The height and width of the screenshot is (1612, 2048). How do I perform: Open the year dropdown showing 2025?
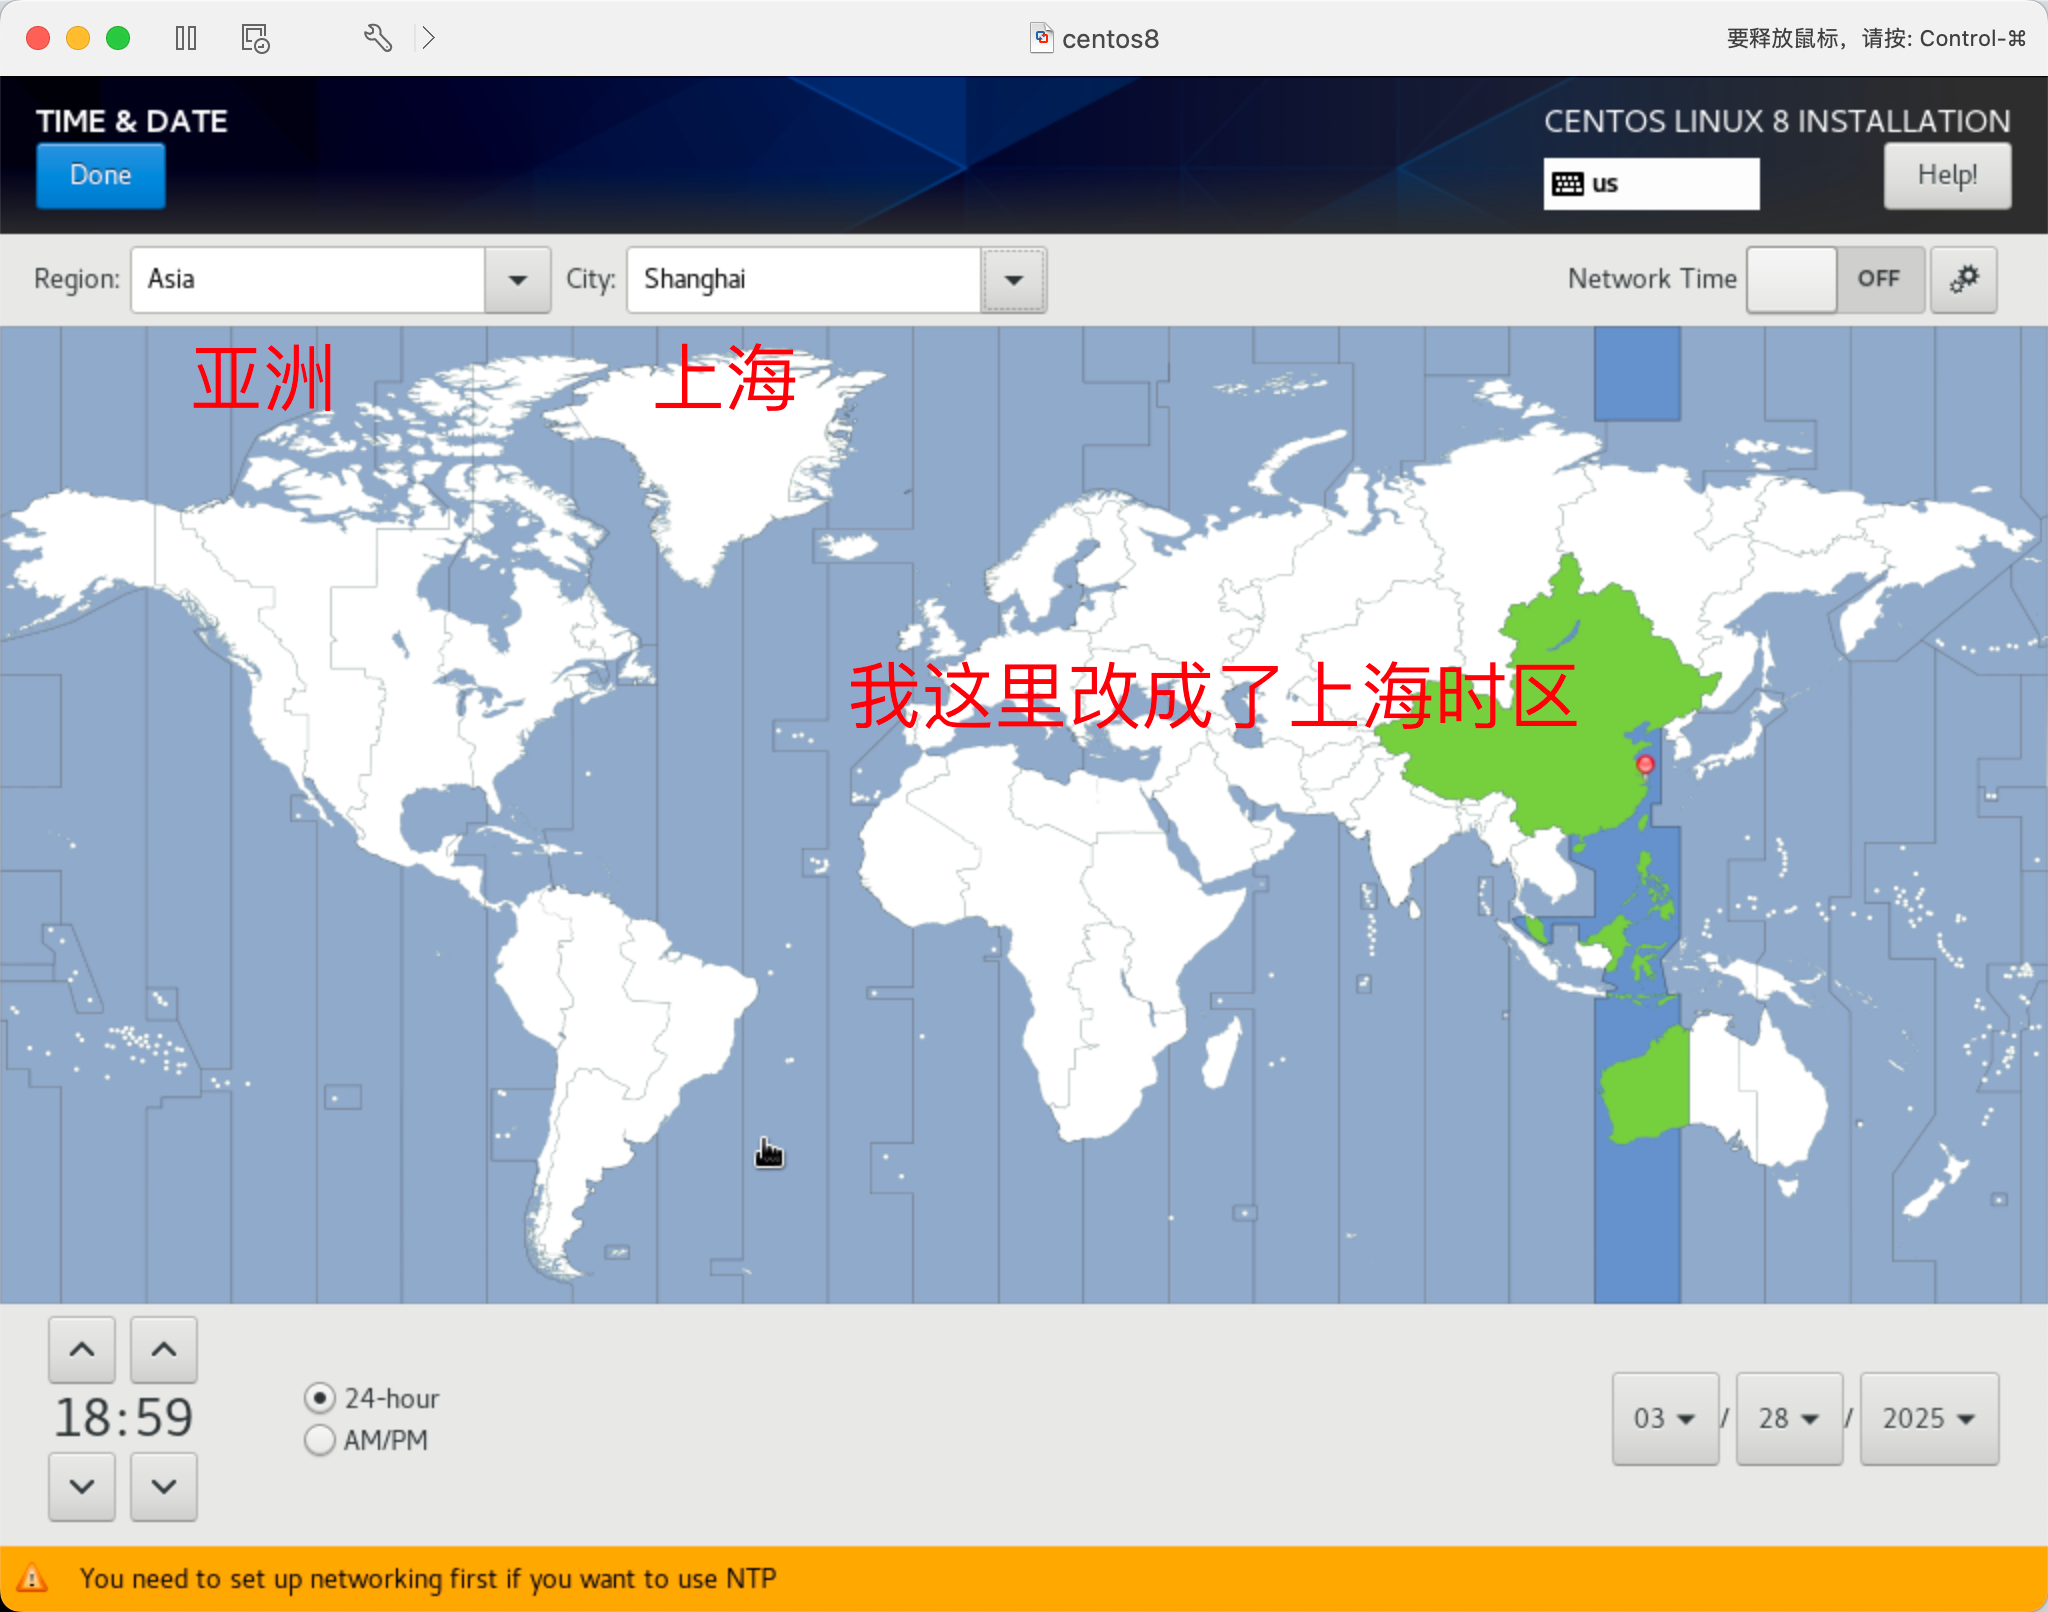(x=1928, y=1418)
